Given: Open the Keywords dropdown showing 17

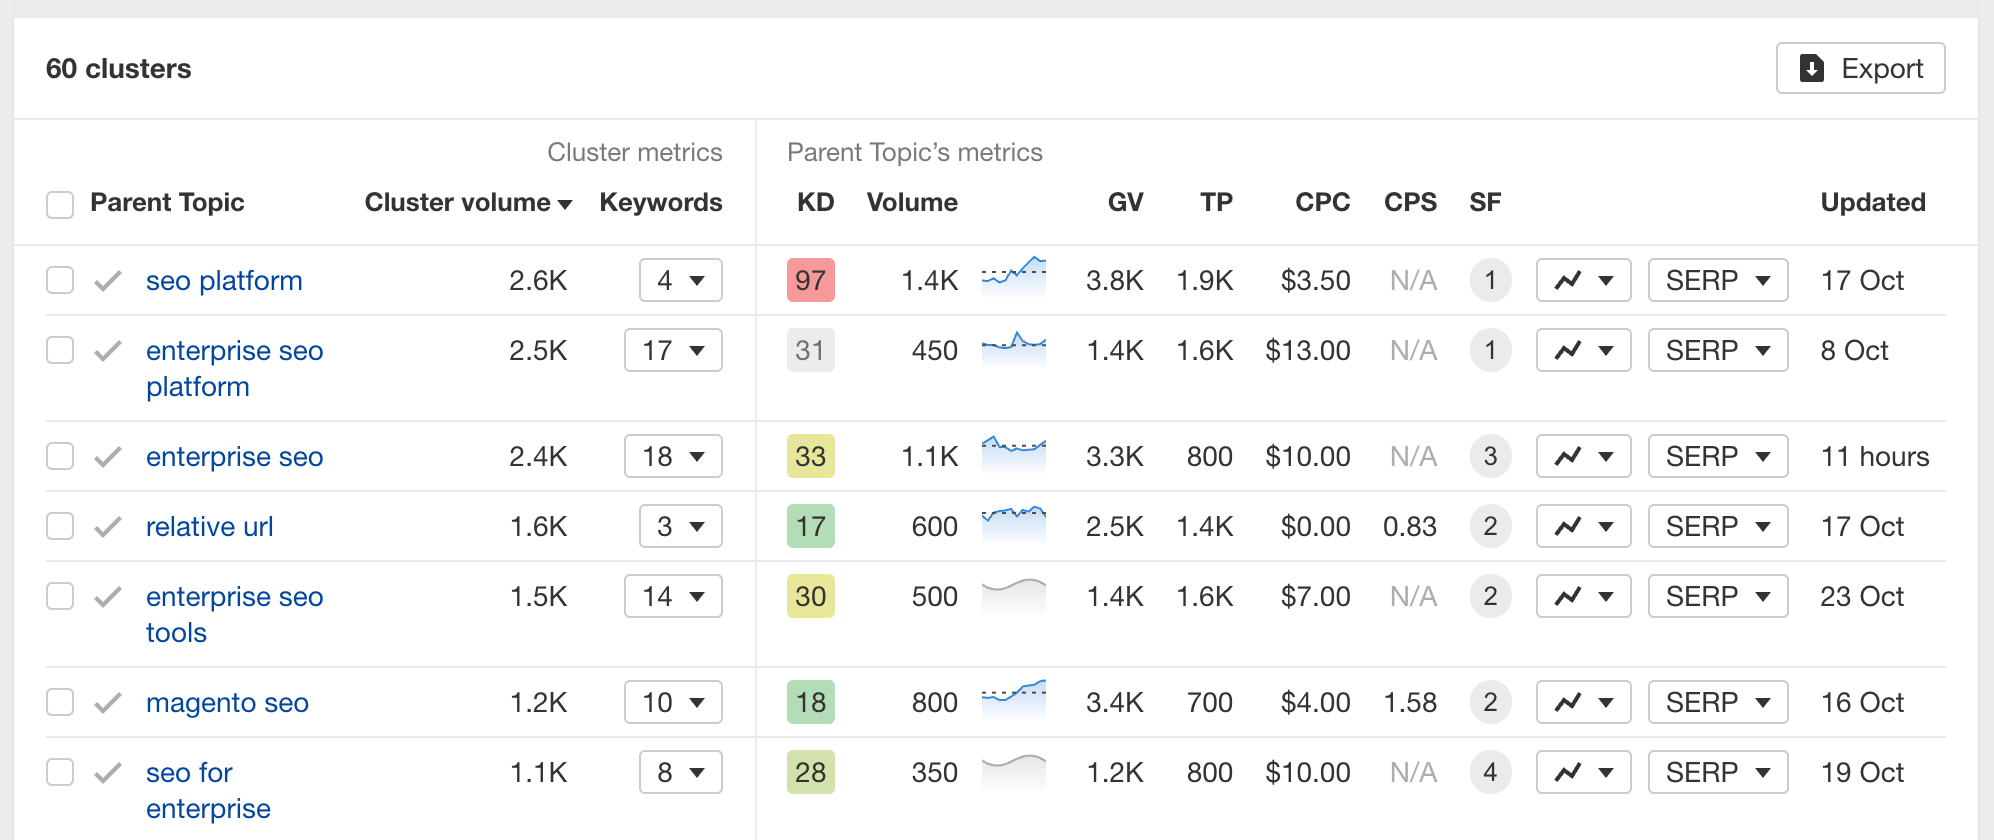Looking at the screenshot, I should (673, 350).
